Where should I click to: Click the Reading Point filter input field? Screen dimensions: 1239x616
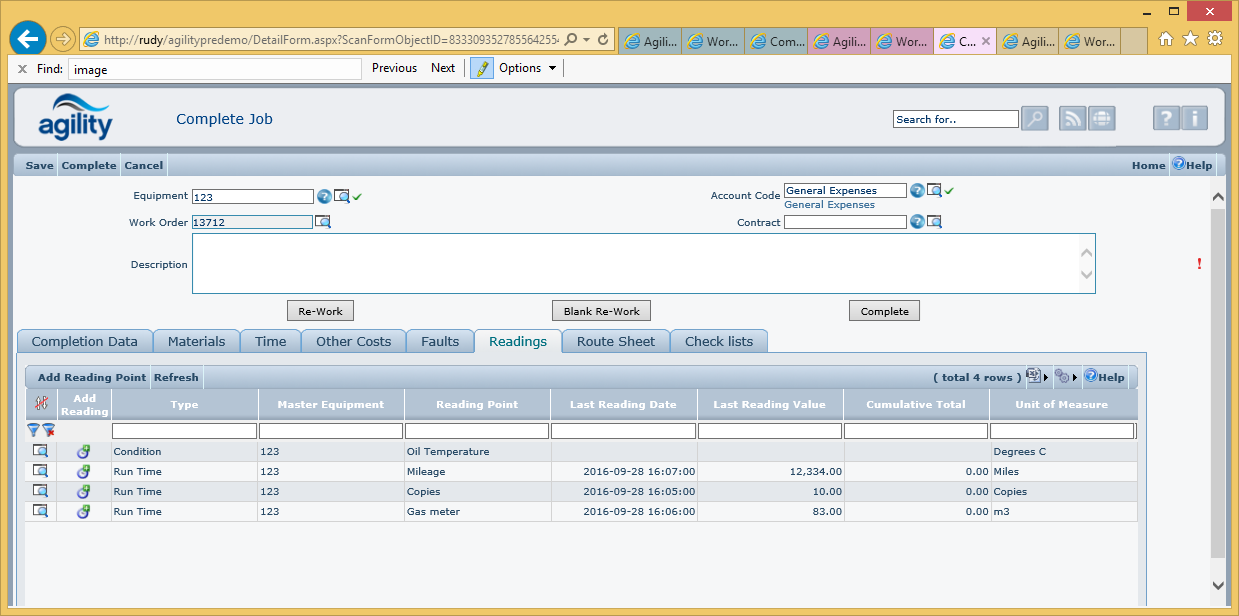[477, 431]
